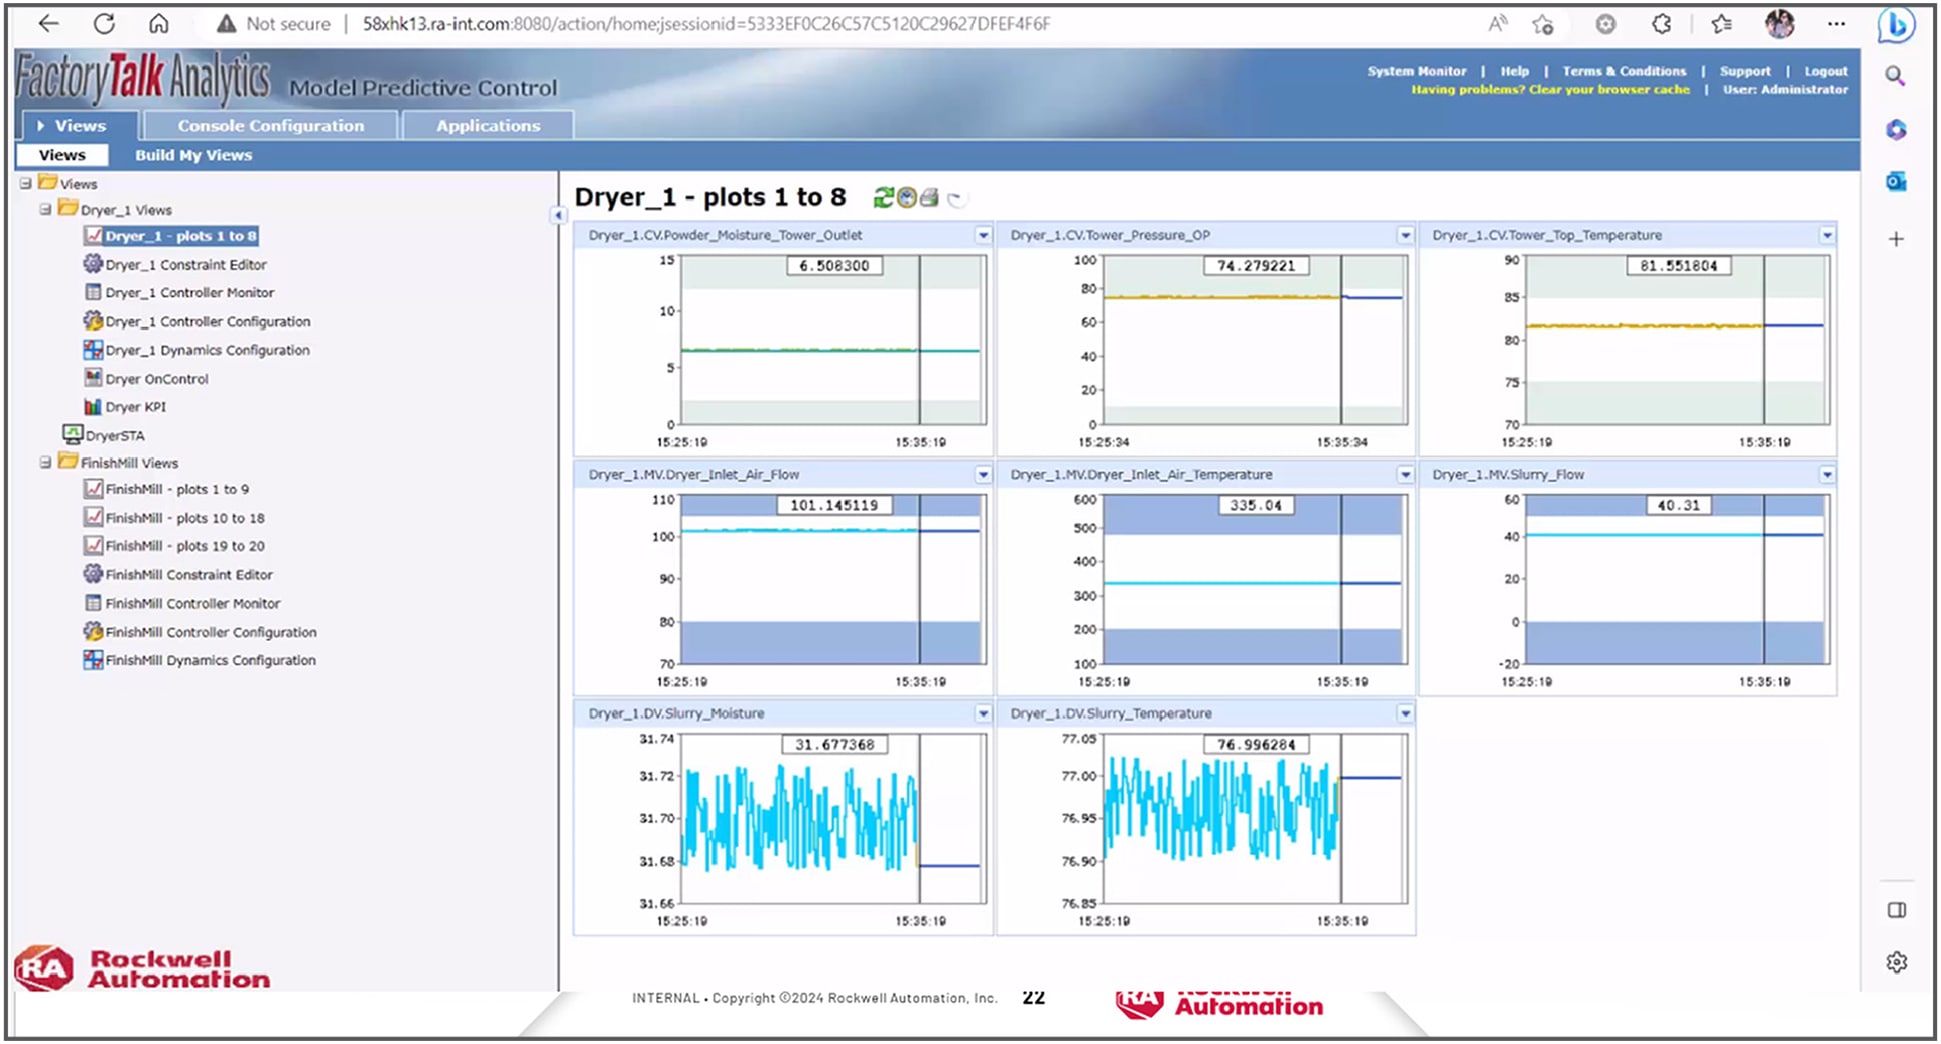Viewport: 1941px width, 1044px height.
Task: Open dropdown for Dryer_Inlet_Air_Temperature plot
Action: 1405,475
